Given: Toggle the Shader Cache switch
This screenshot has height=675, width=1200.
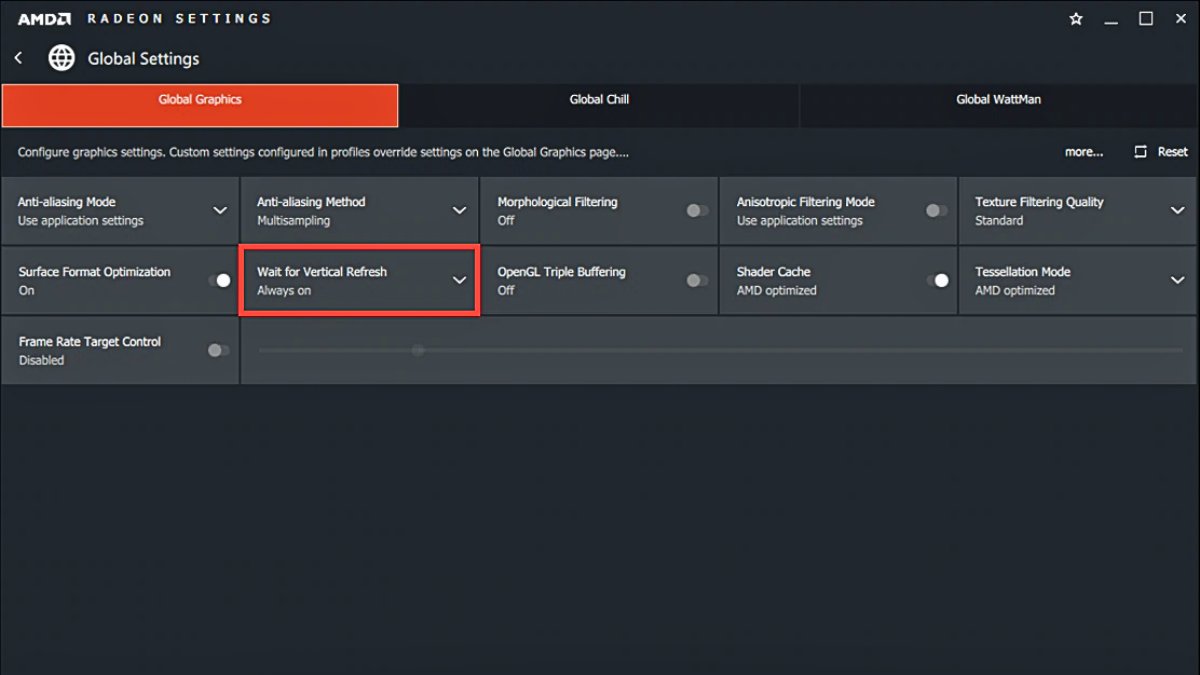Looking at the screenshot, I should point(937,280).
